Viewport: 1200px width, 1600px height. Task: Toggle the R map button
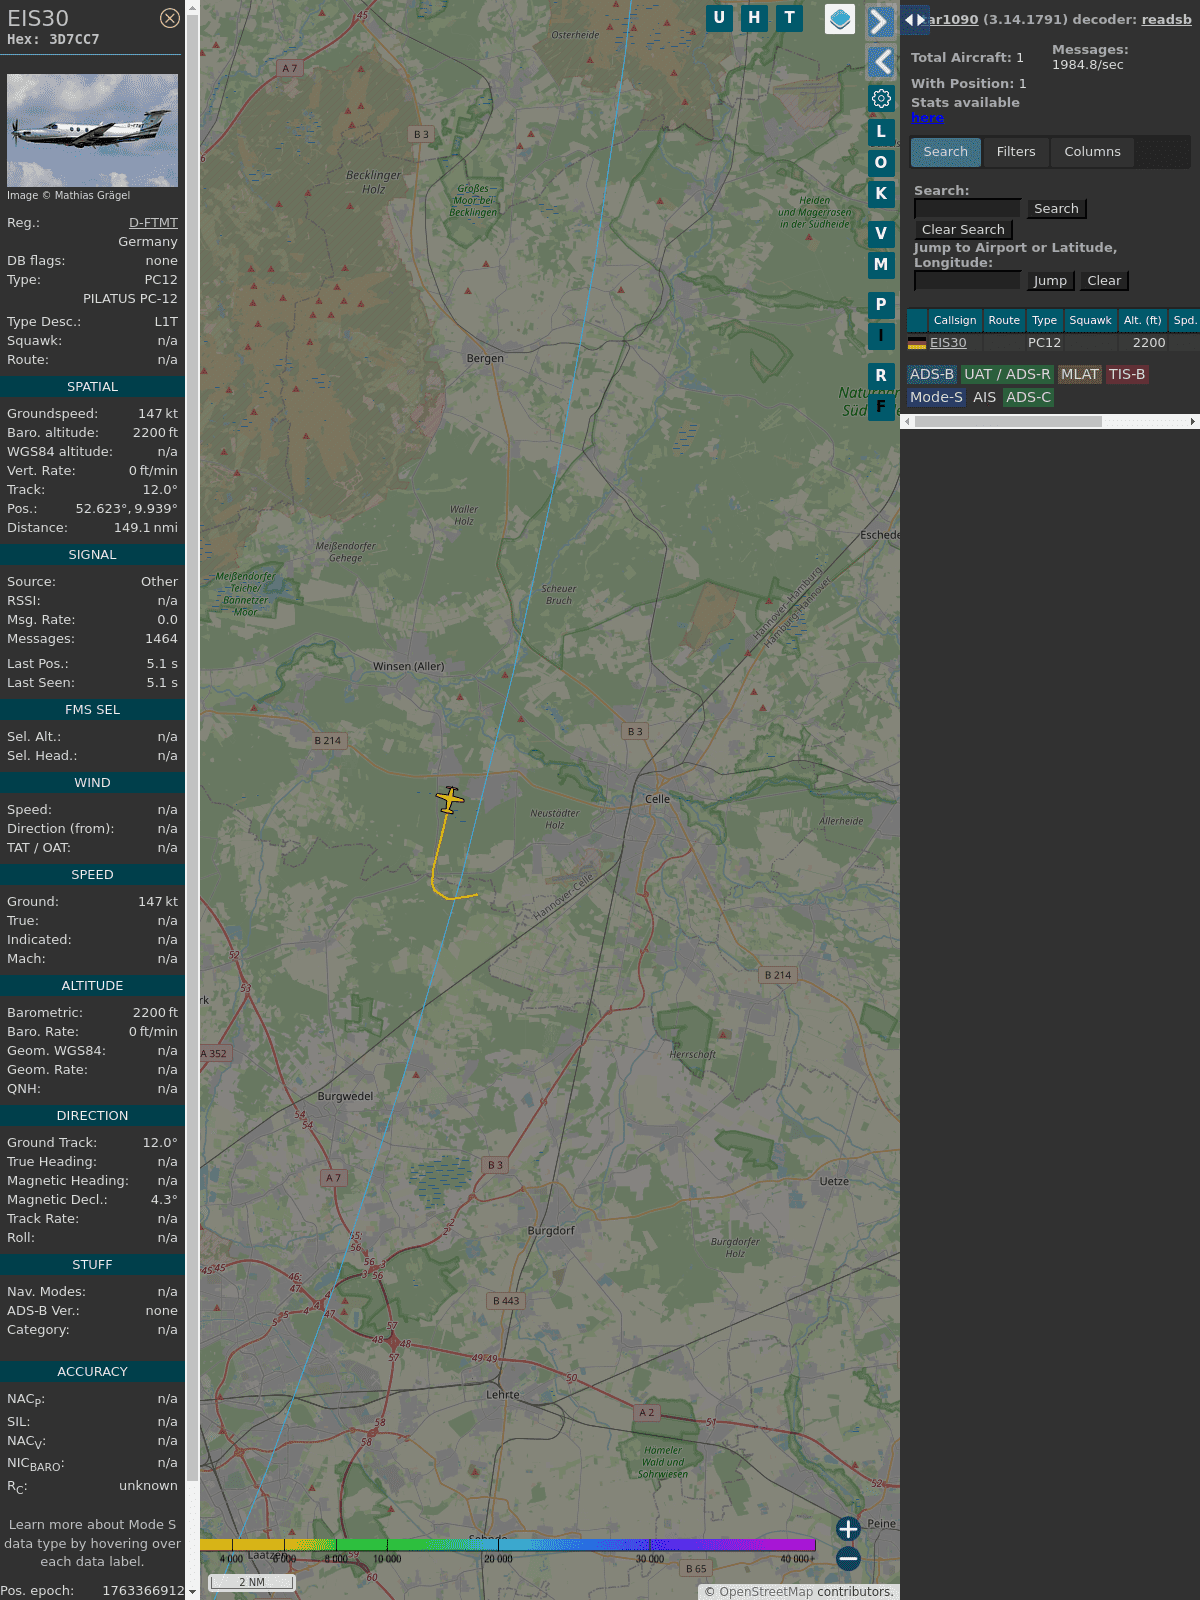coord(881,376)
